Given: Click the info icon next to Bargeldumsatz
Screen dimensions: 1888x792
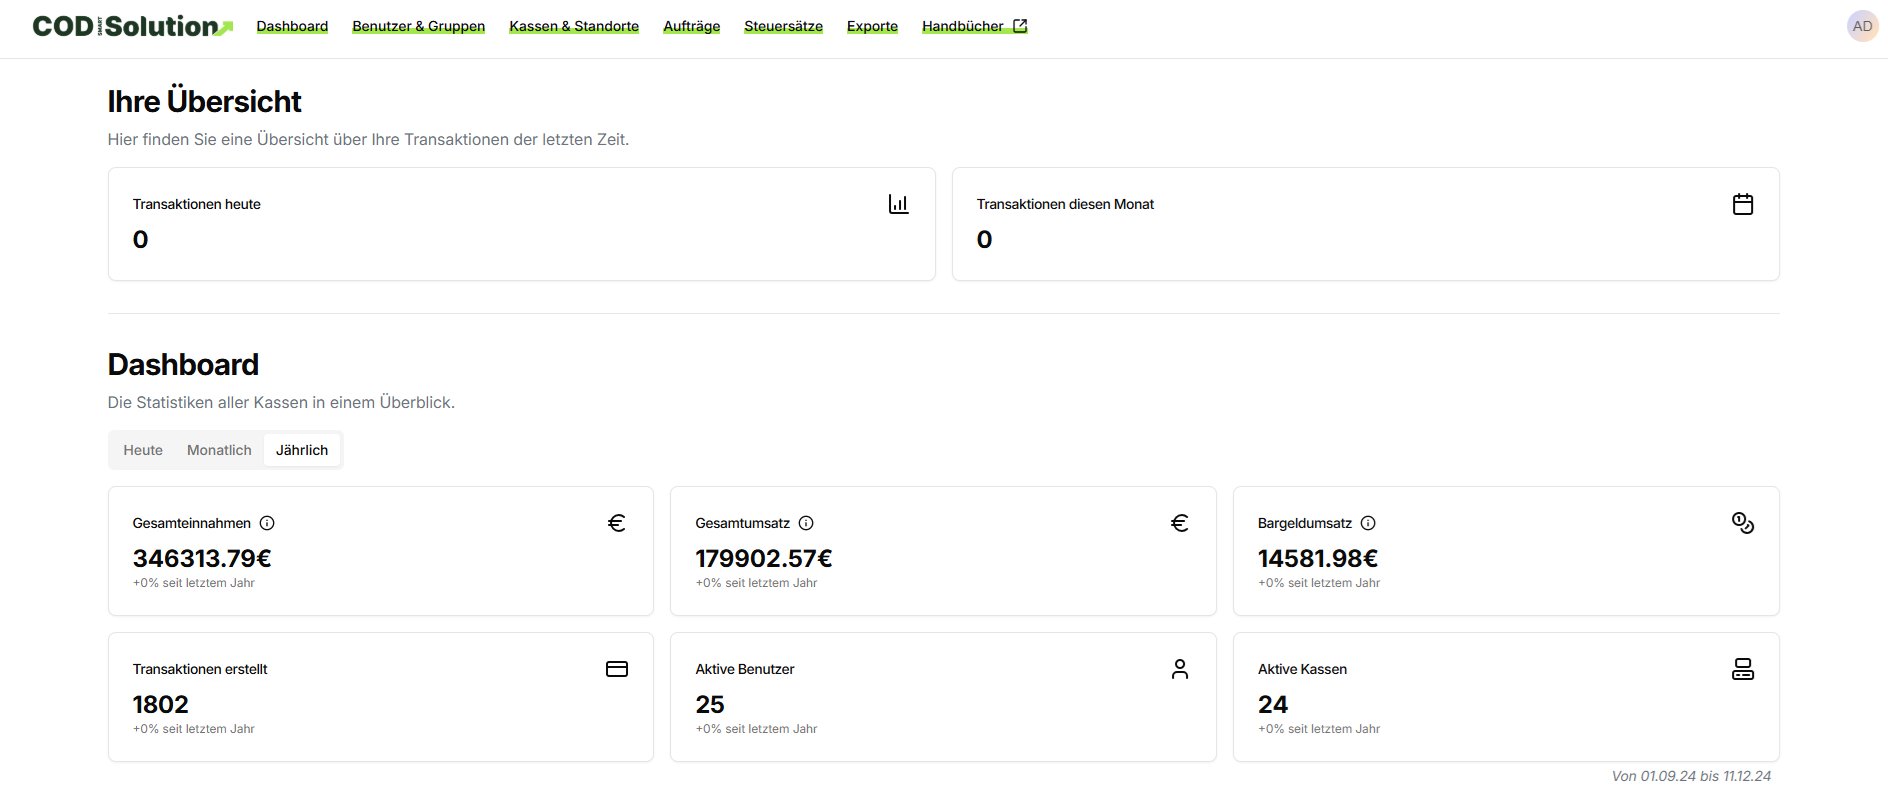Looking at the screenshot, I should 1368,523.
